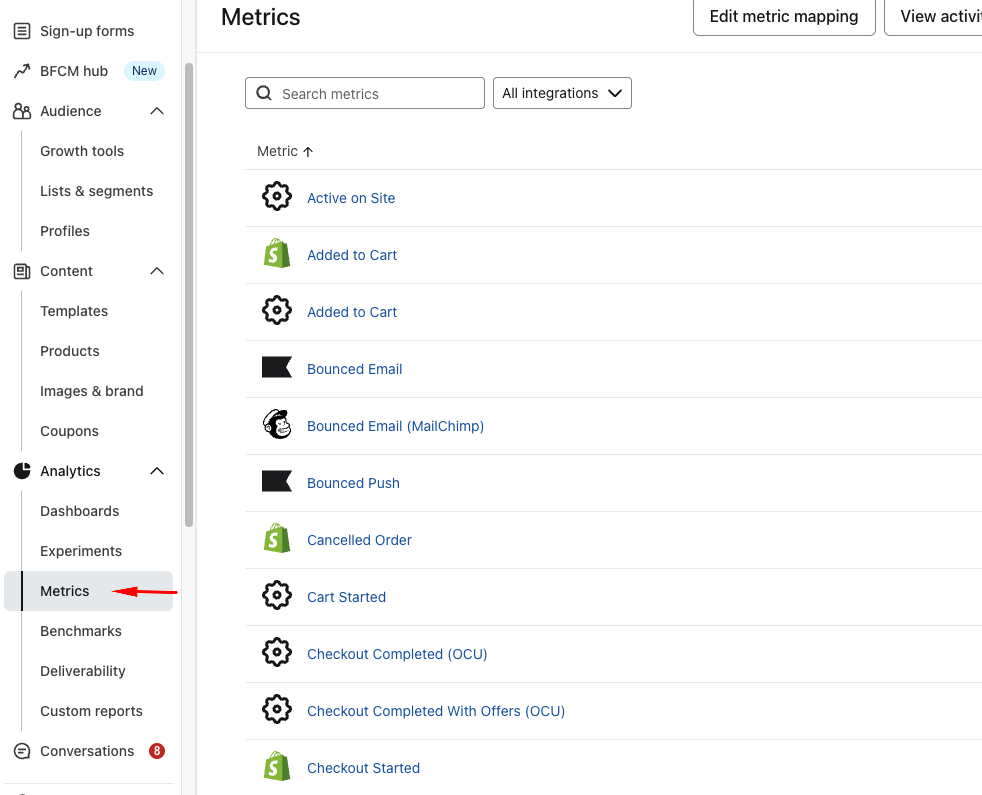
Task: Click the Search metrics input field
Action: [364, 93]
